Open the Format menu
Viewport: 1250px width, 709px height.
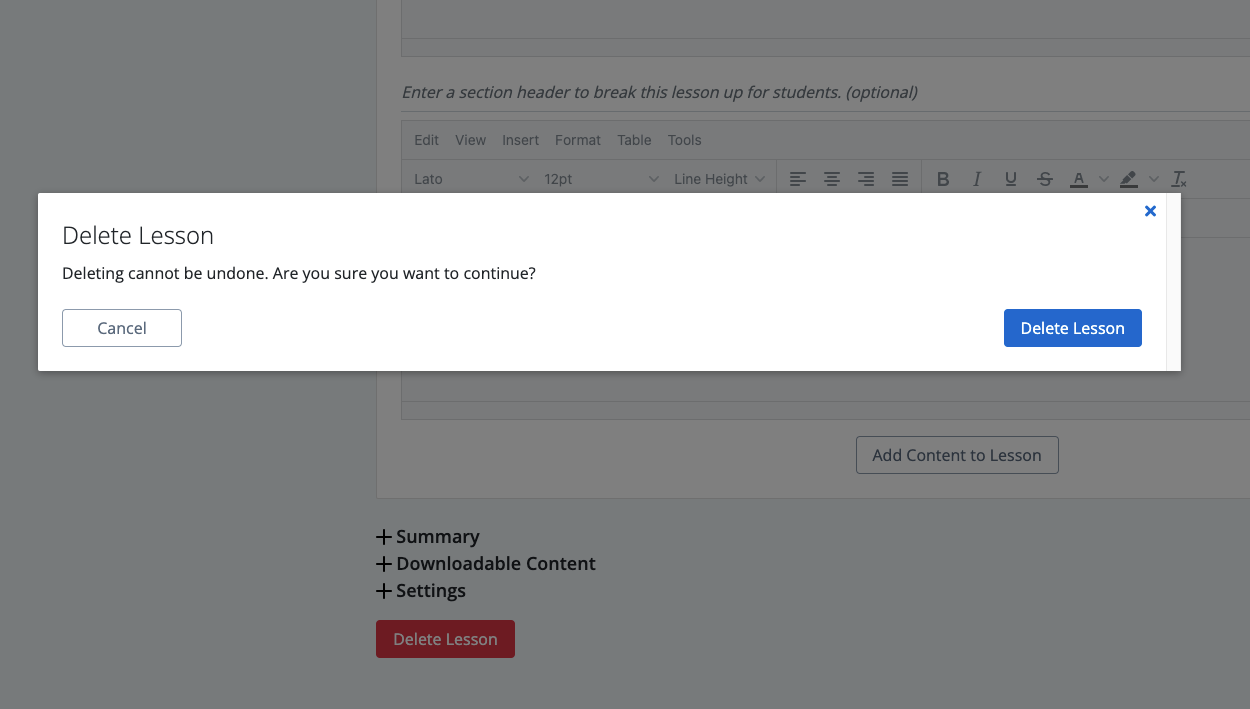click(578, 140)
